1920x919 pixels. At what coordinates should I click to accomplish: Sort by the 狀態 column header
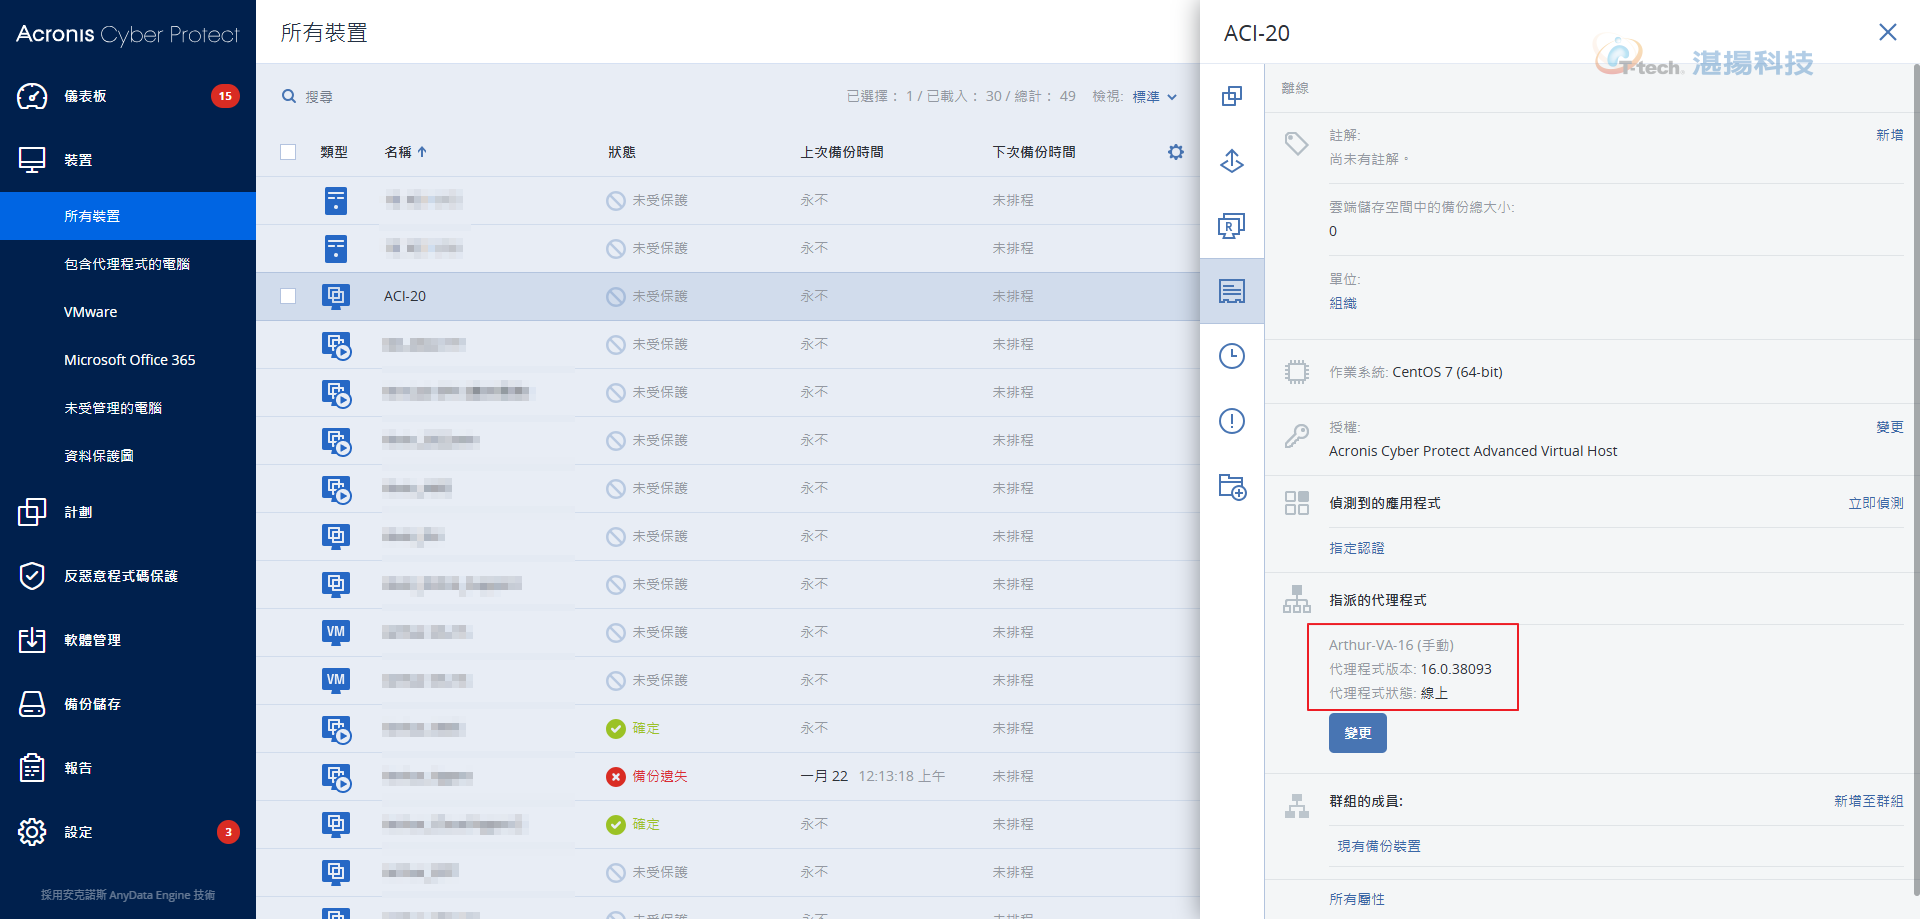click(x=622, y=152)
